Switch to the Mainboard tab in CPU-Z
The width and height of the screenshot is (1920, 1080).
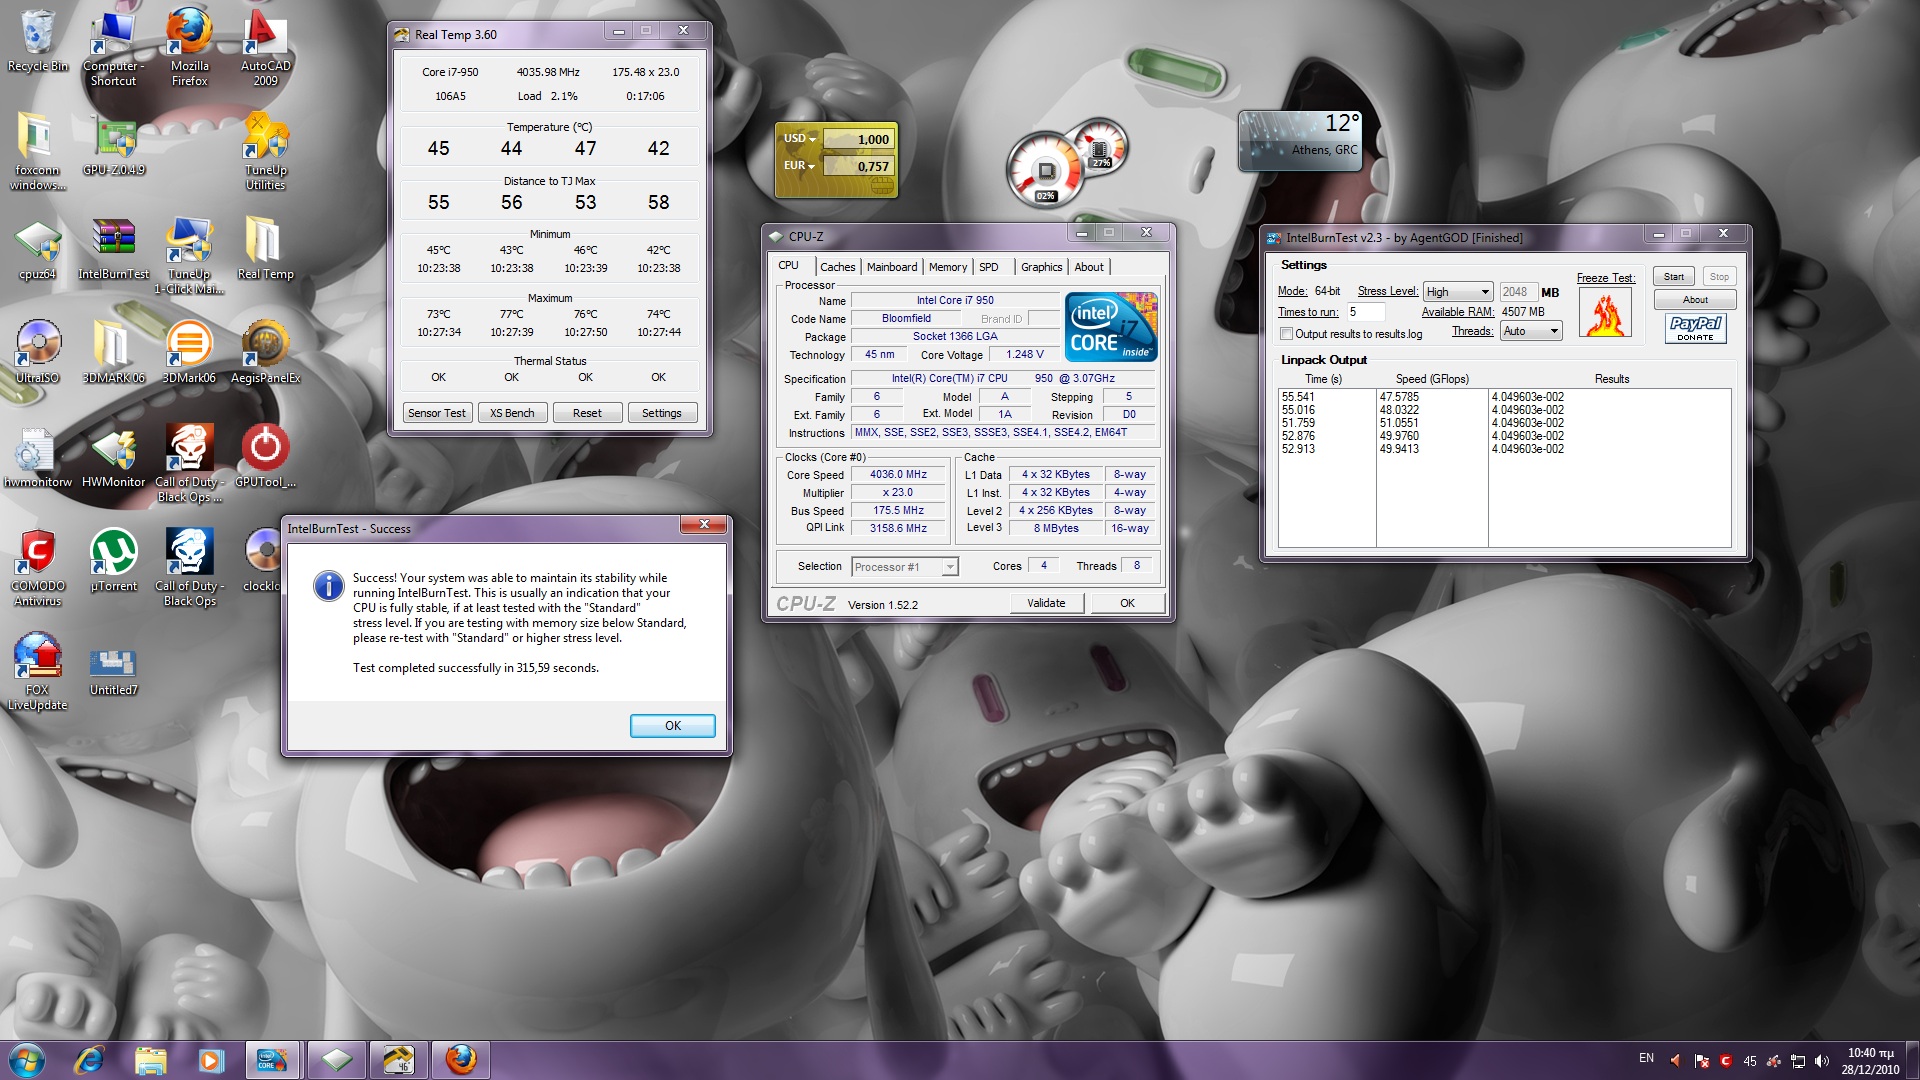(892, 267)
